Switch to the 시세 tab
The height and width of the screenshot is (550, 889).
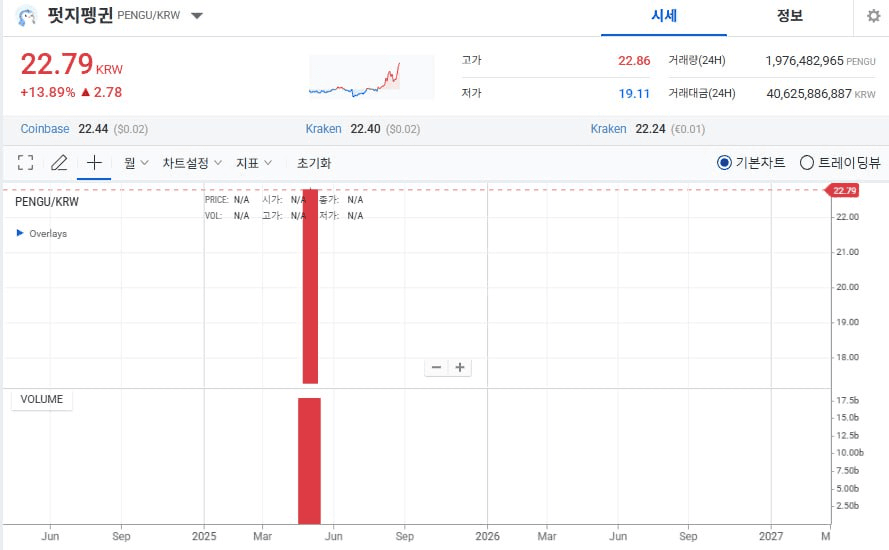pos(663,16)
